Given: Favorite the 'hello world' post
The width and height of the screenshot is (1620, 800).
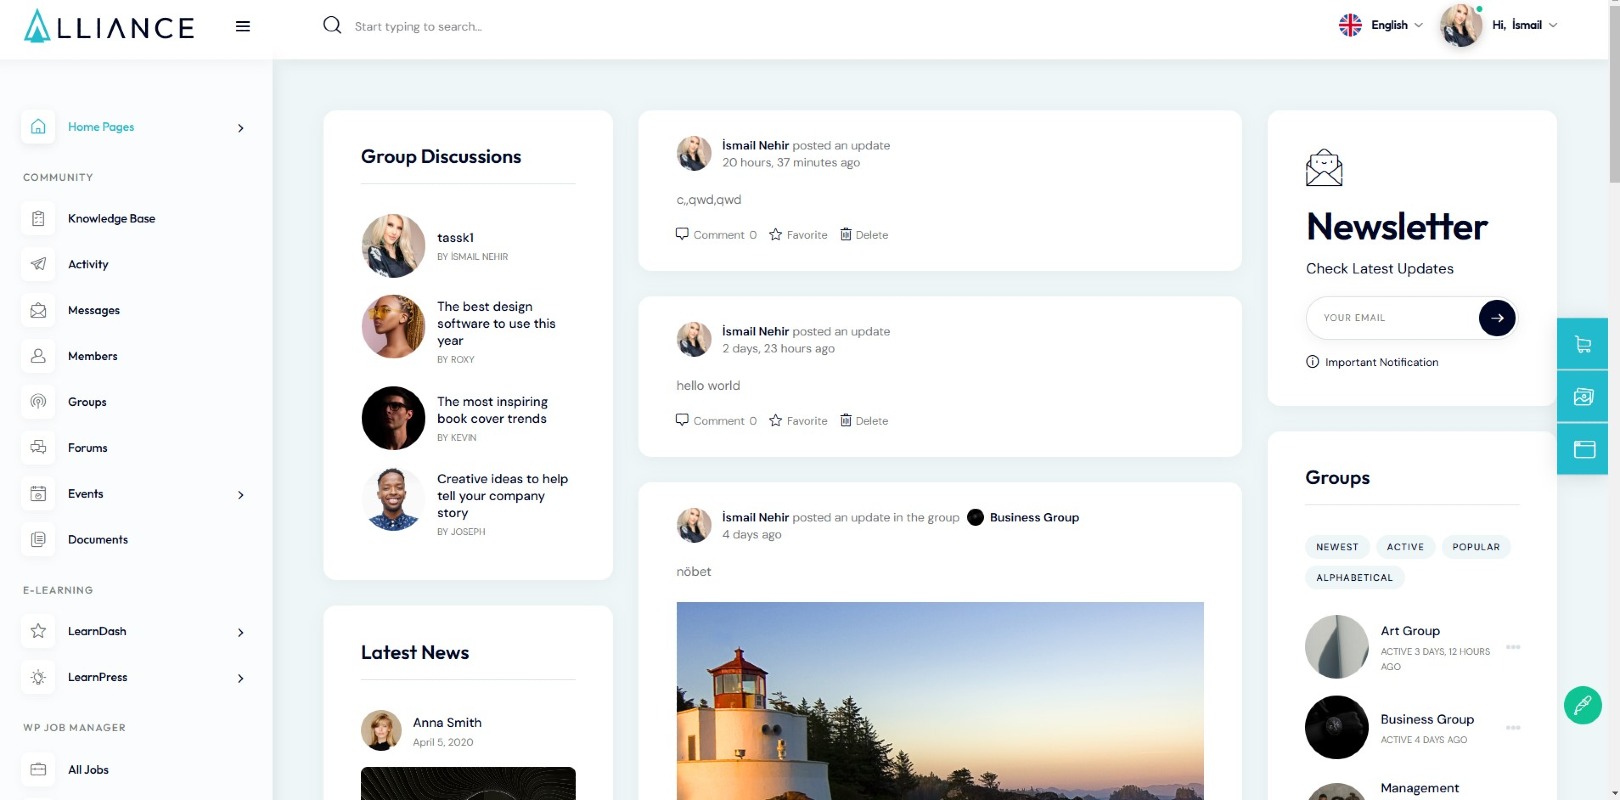Looking at the screenshot, I should click(798, 421).
